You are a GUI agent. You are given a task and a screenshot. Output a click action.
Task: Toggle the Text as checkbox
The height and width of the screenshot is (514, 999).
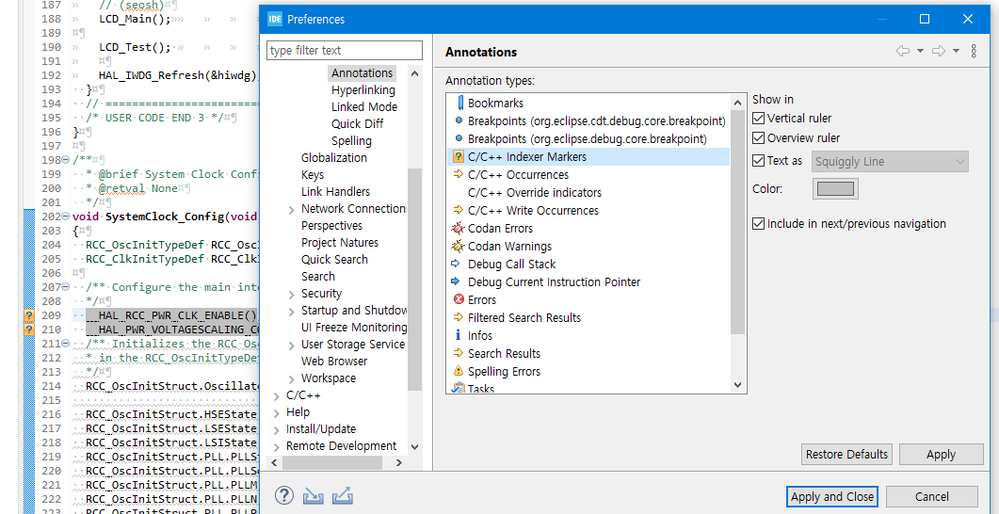(758, 161)
